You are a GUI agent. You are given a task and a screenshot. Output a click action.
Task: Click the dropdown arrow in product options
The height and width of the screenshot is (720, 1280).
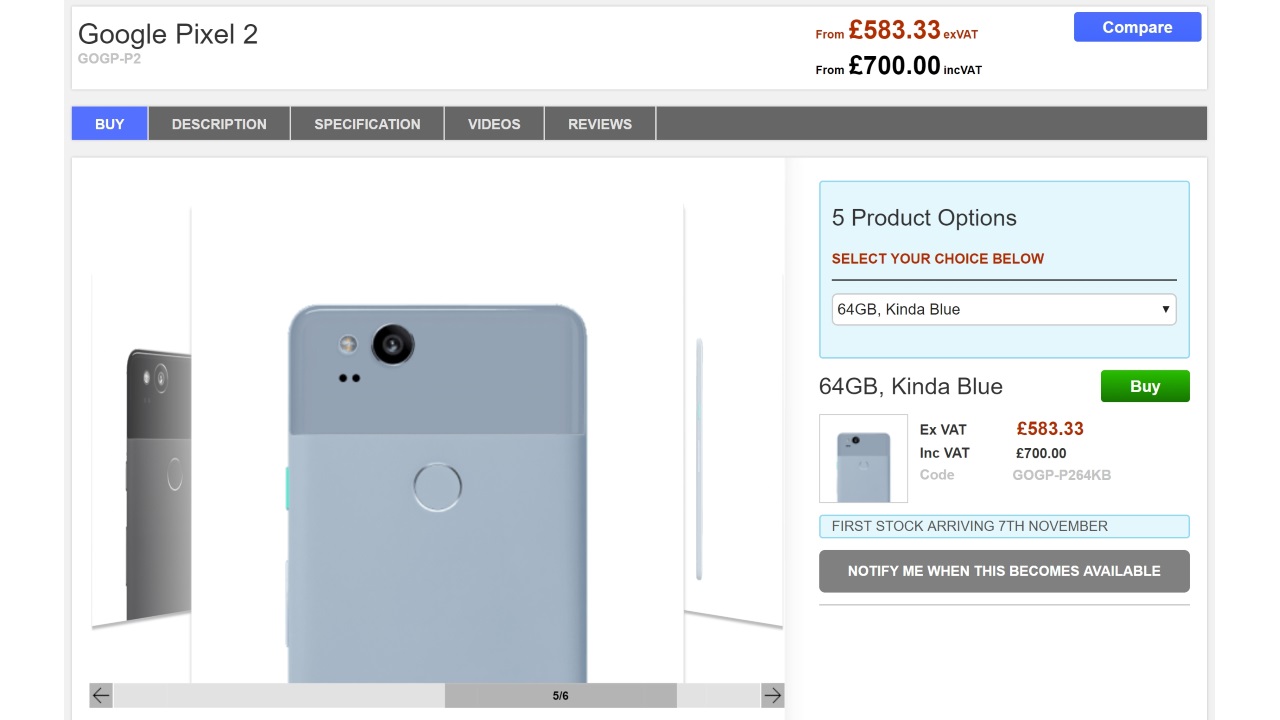[x=1165, y=309]
